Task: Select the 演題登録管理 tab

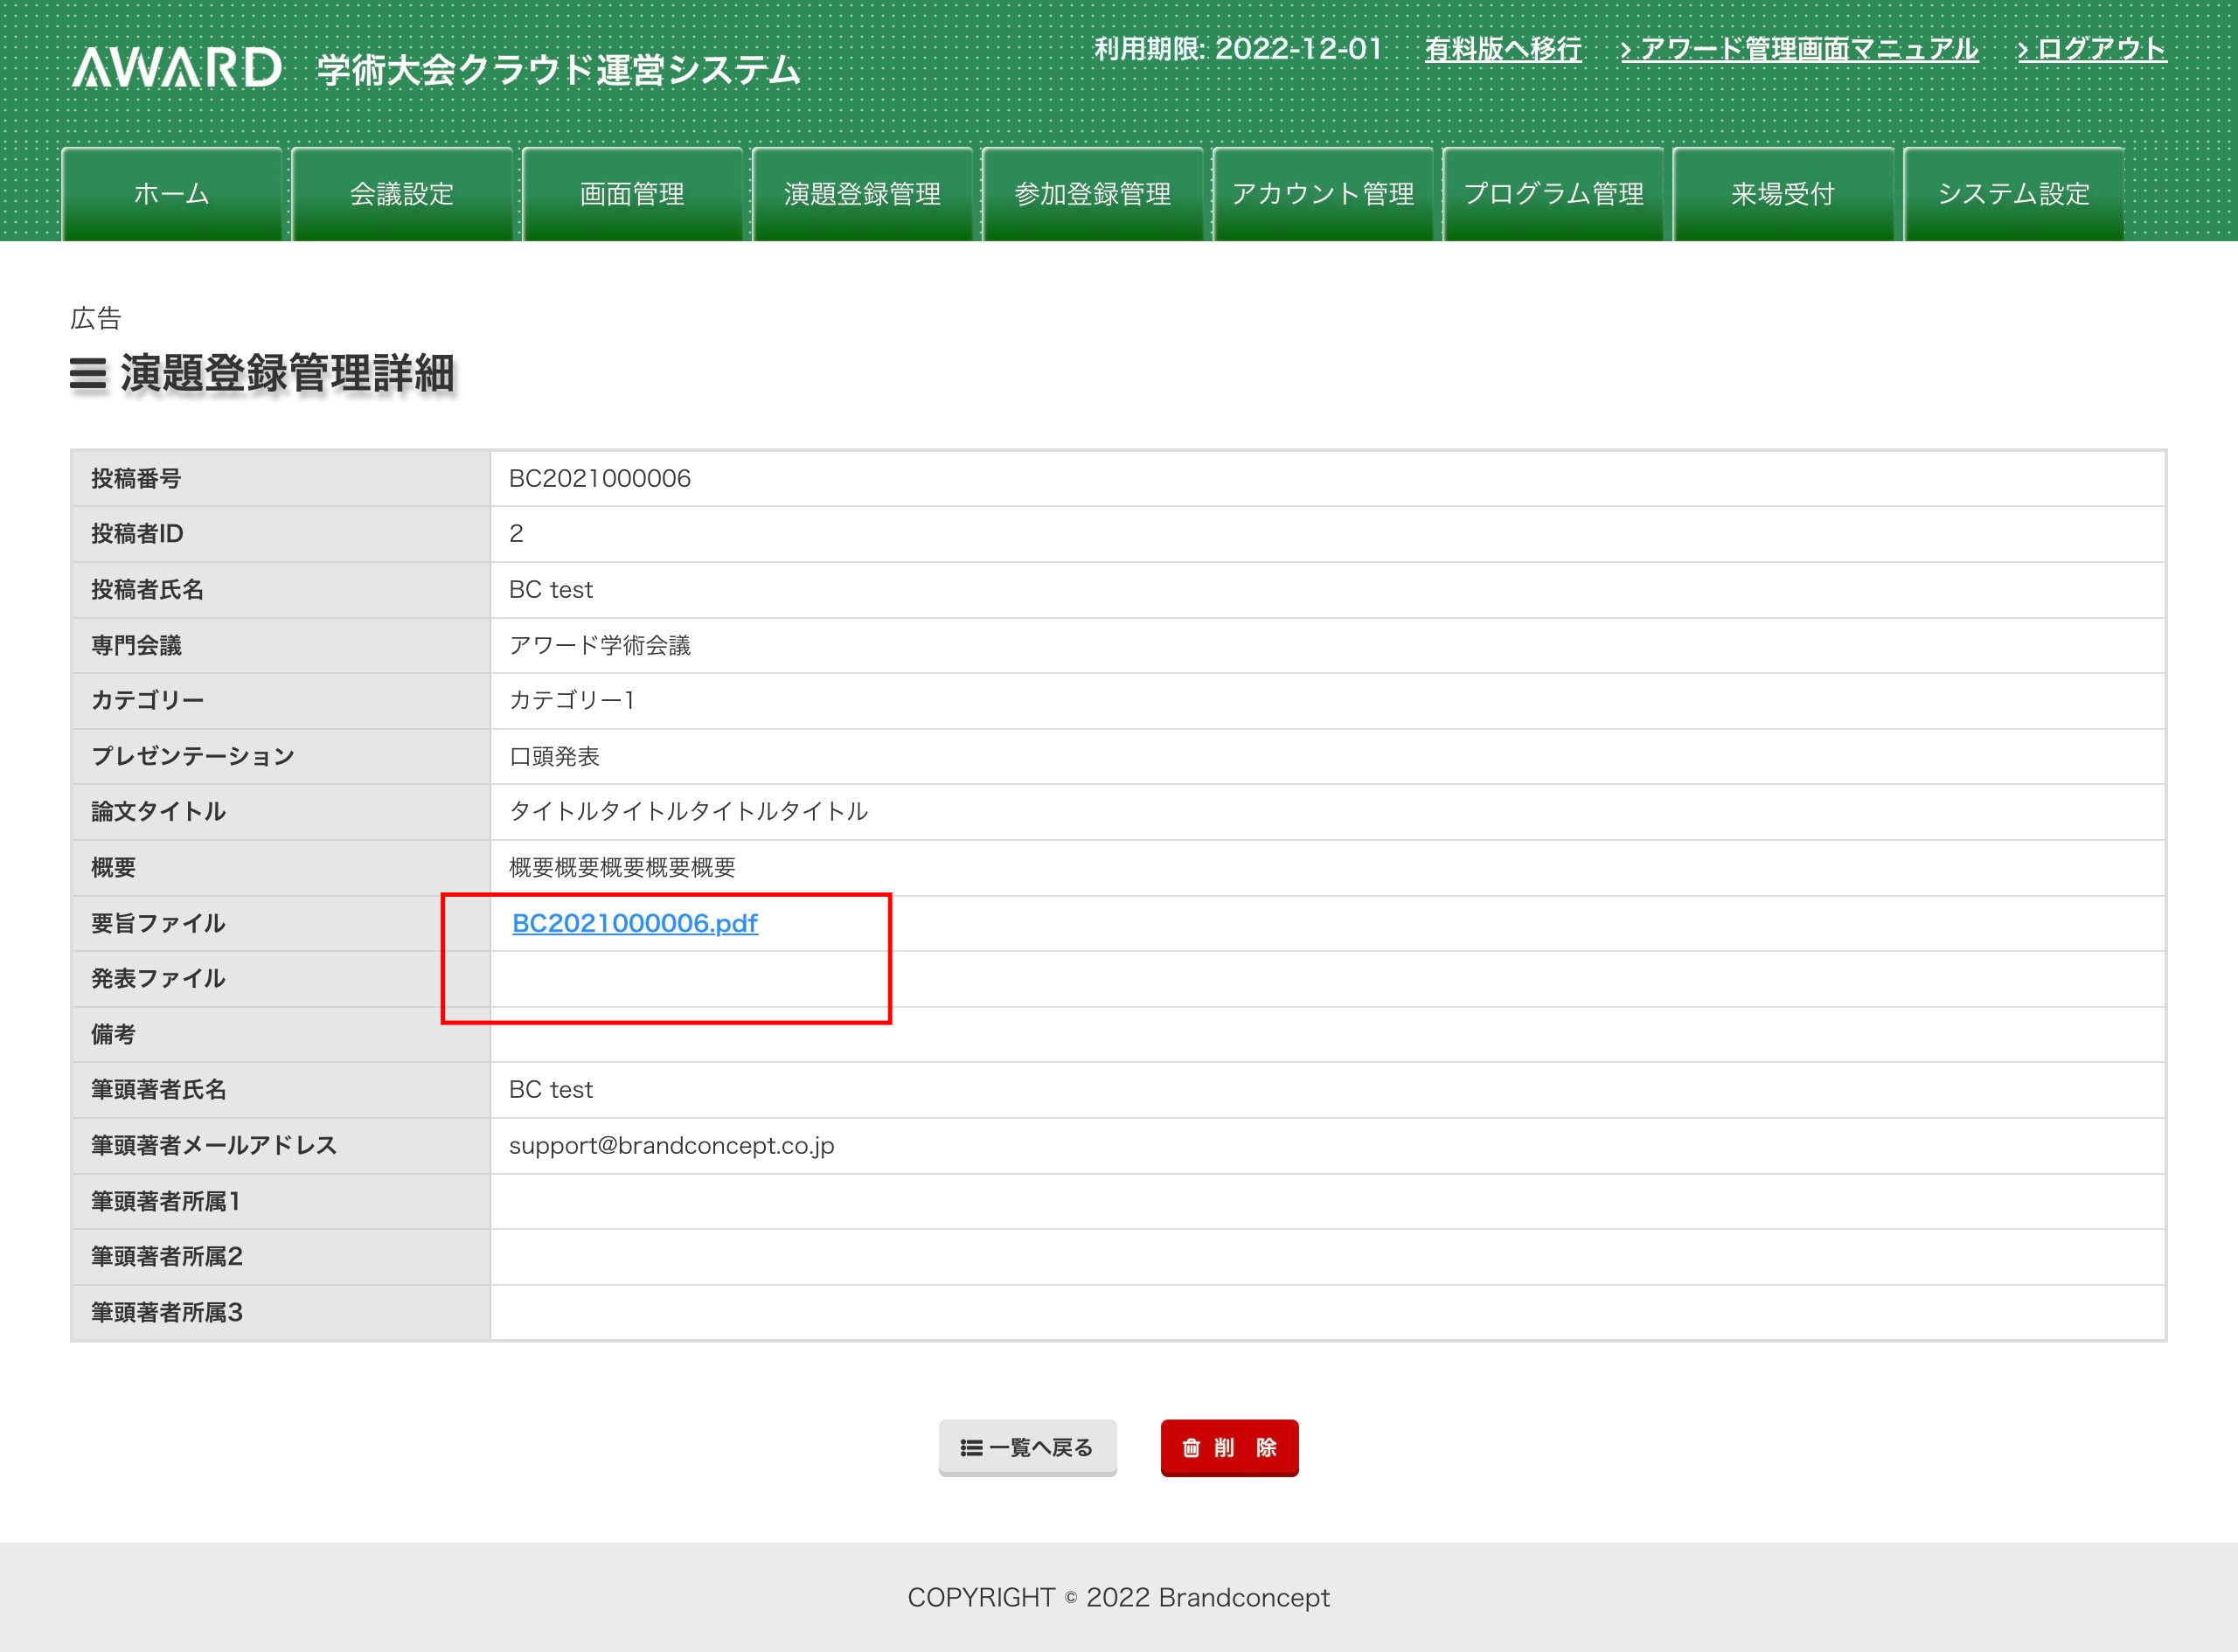Action: [862, 194]
